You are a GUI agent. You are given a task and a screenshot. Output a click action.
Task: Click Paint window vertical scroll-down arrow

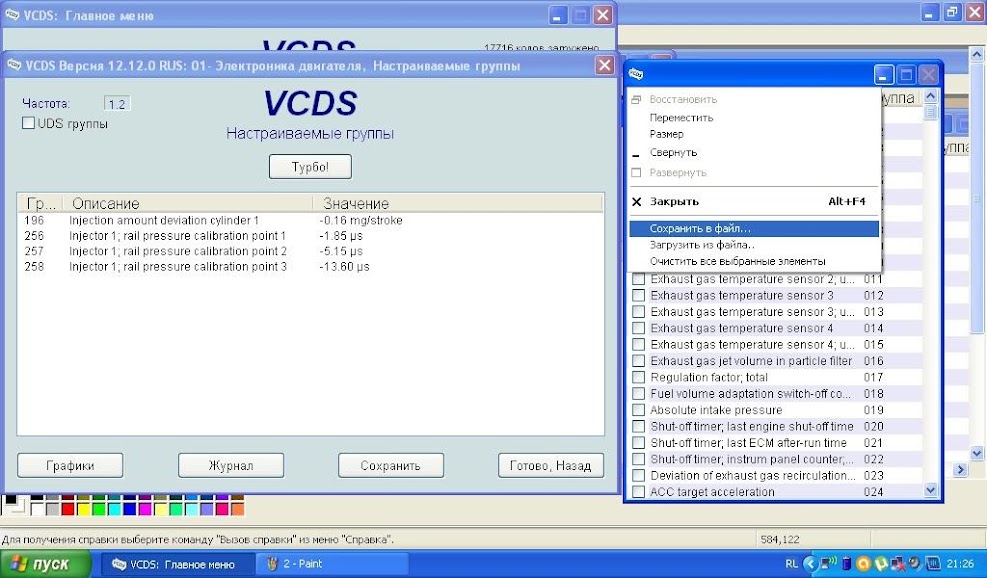tap(977, 452)
